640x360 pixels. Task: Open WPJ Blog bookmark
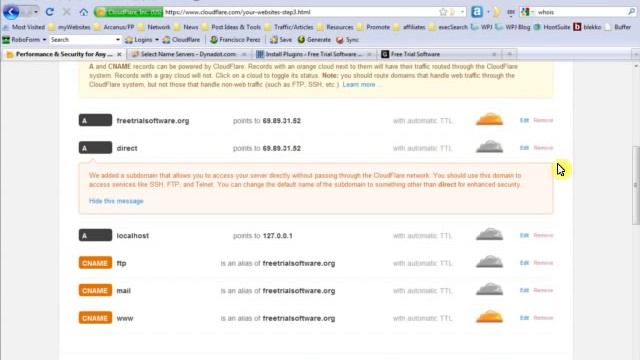coord(512,27)
